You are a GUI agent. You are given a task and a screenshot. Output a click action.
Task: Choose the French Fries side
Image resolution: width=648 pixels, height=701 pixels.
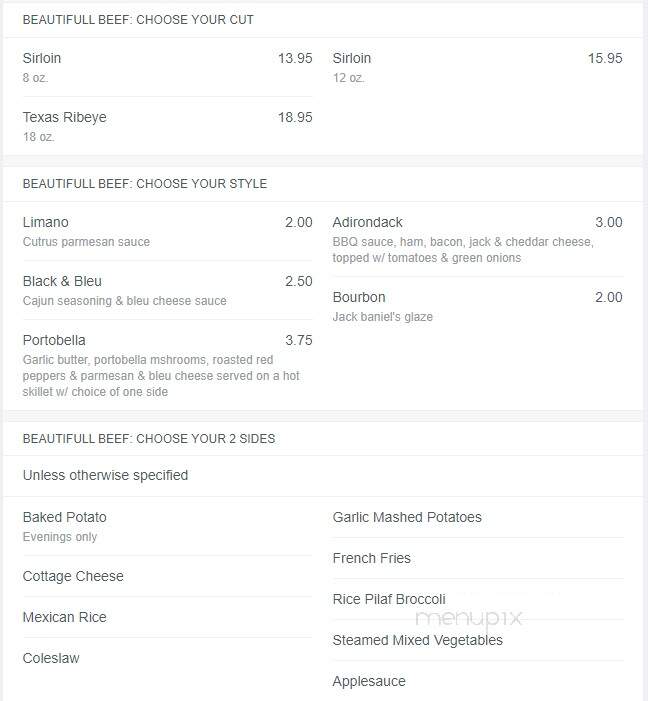(x=477, y=558)
